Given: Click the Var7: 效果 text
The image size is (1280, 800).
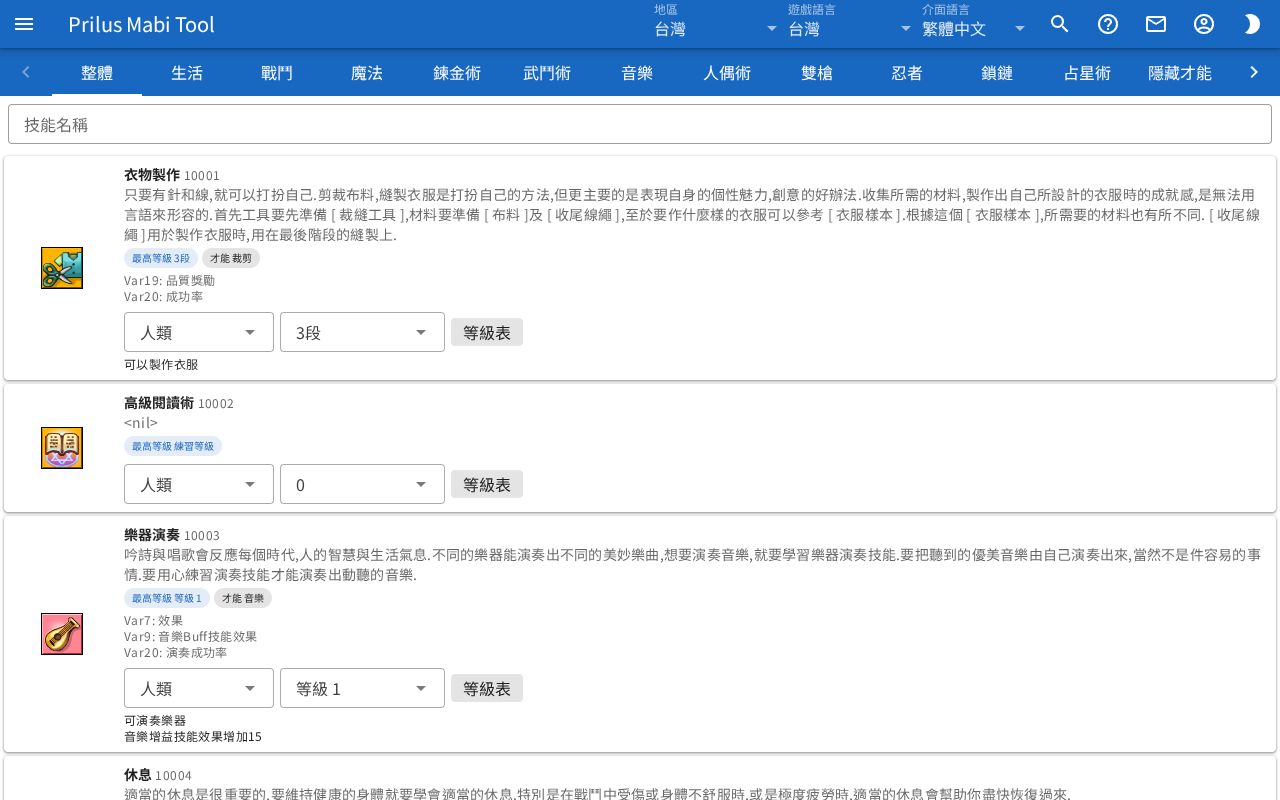Looking at the screenshot, I should click(x=153, y=621).
